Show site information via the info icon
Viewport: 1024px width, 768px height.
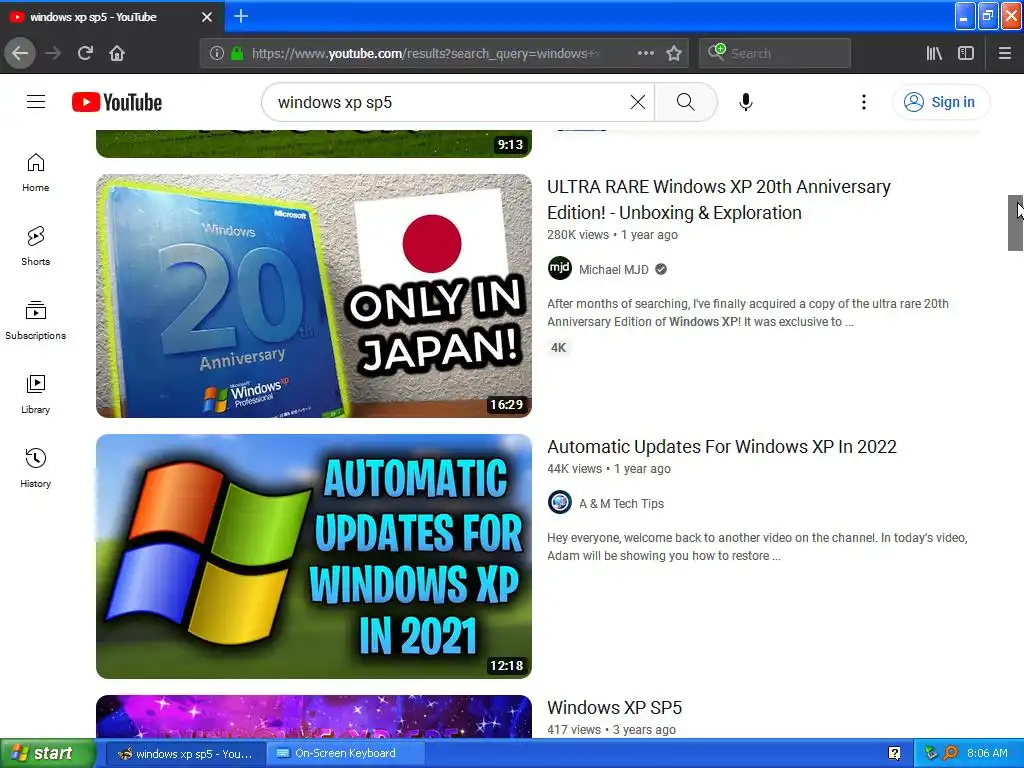217,53
